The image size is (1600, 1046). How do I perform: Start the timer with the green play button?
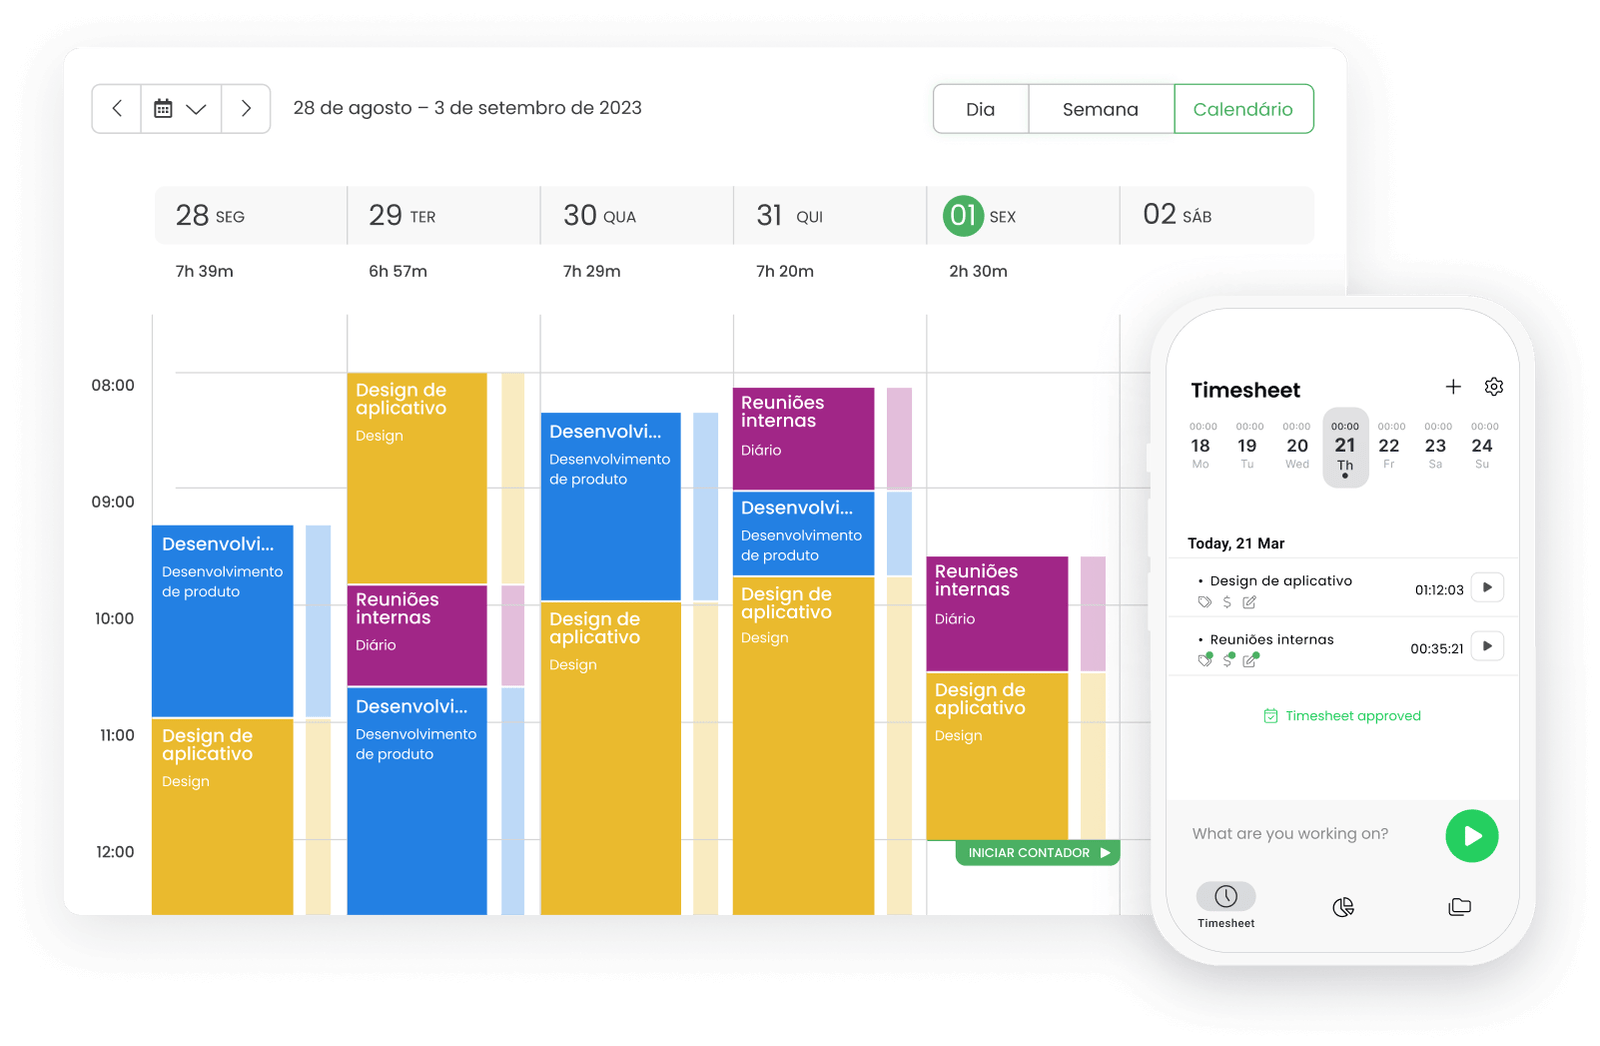(1471, 836)
